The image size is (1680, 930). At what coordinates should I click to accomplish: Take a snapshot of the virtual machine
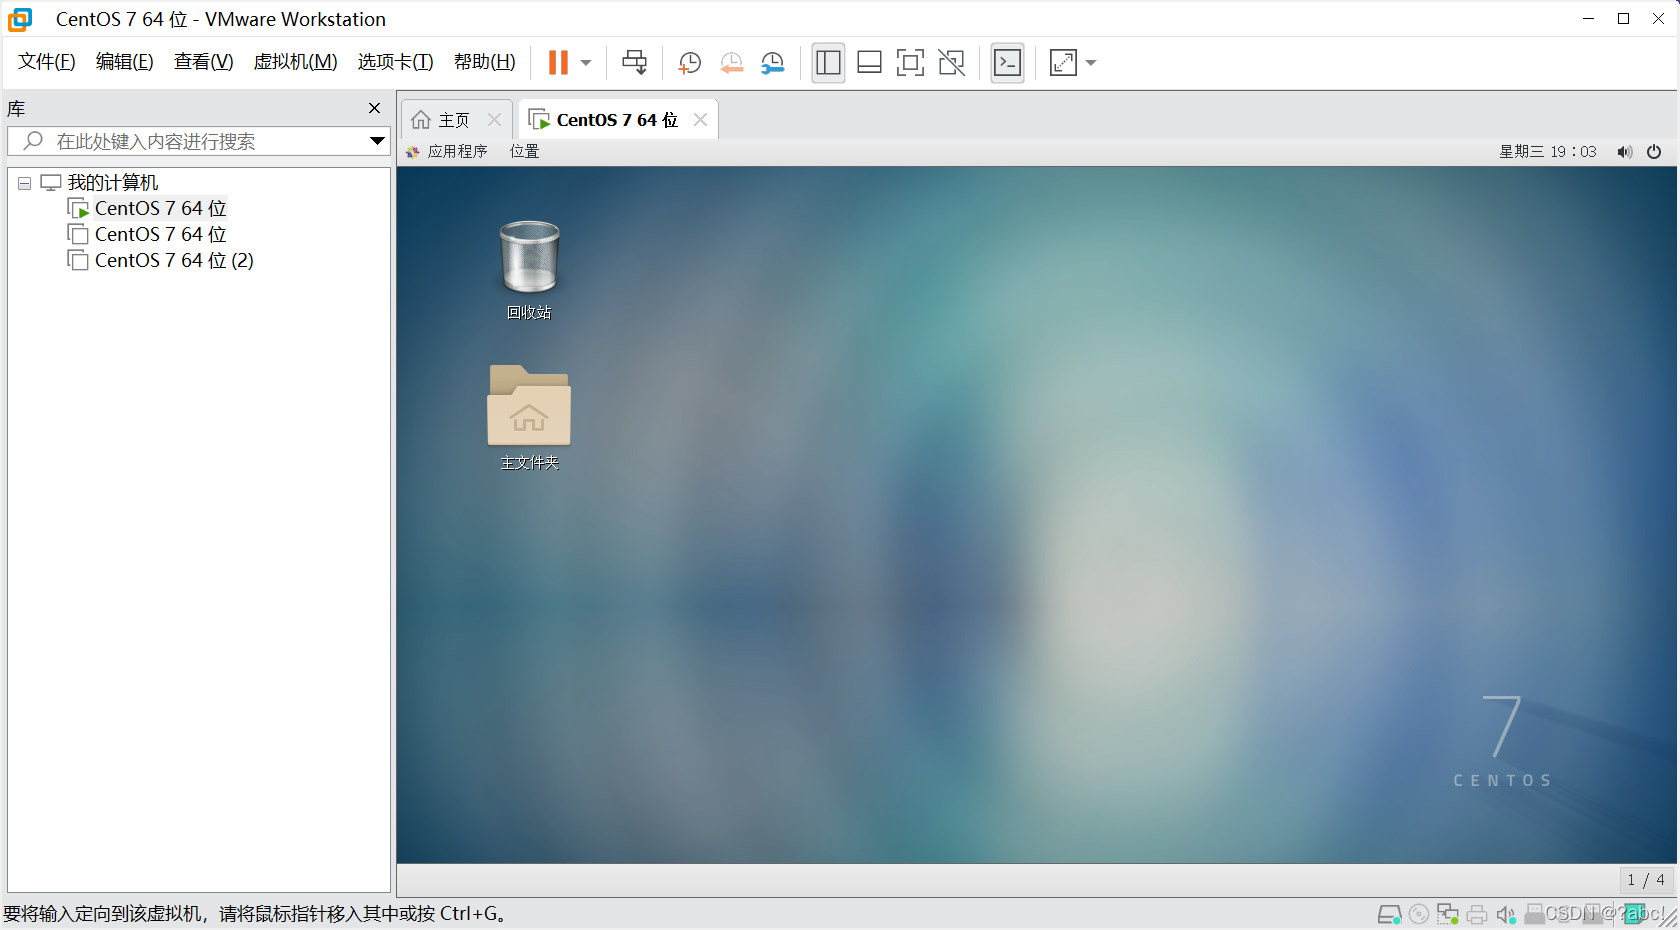pos(689,63)
